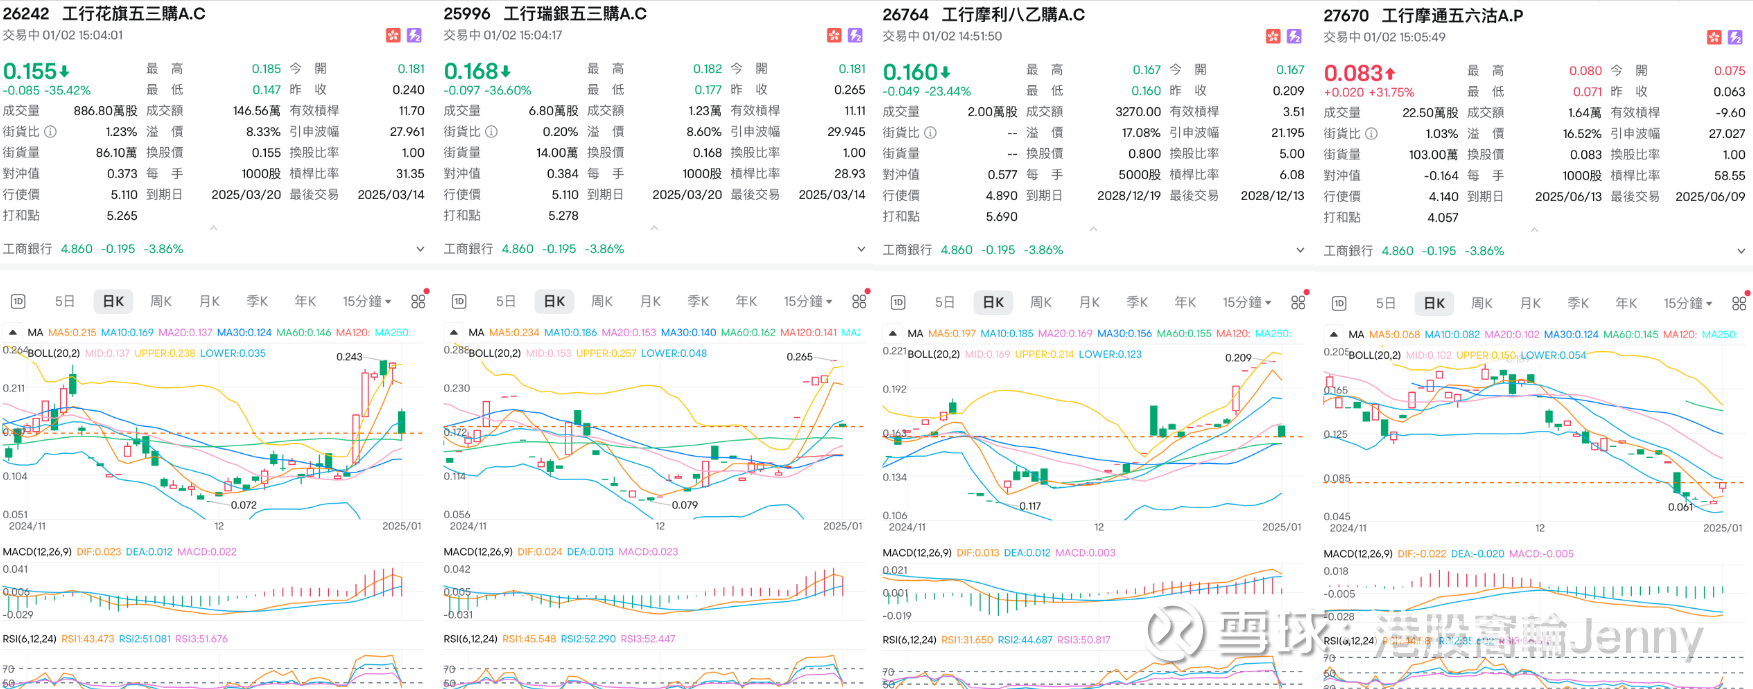Switch to the 5日 tab in panel 26242
This screenshot has width=1753, height=689.
(65, 301)
